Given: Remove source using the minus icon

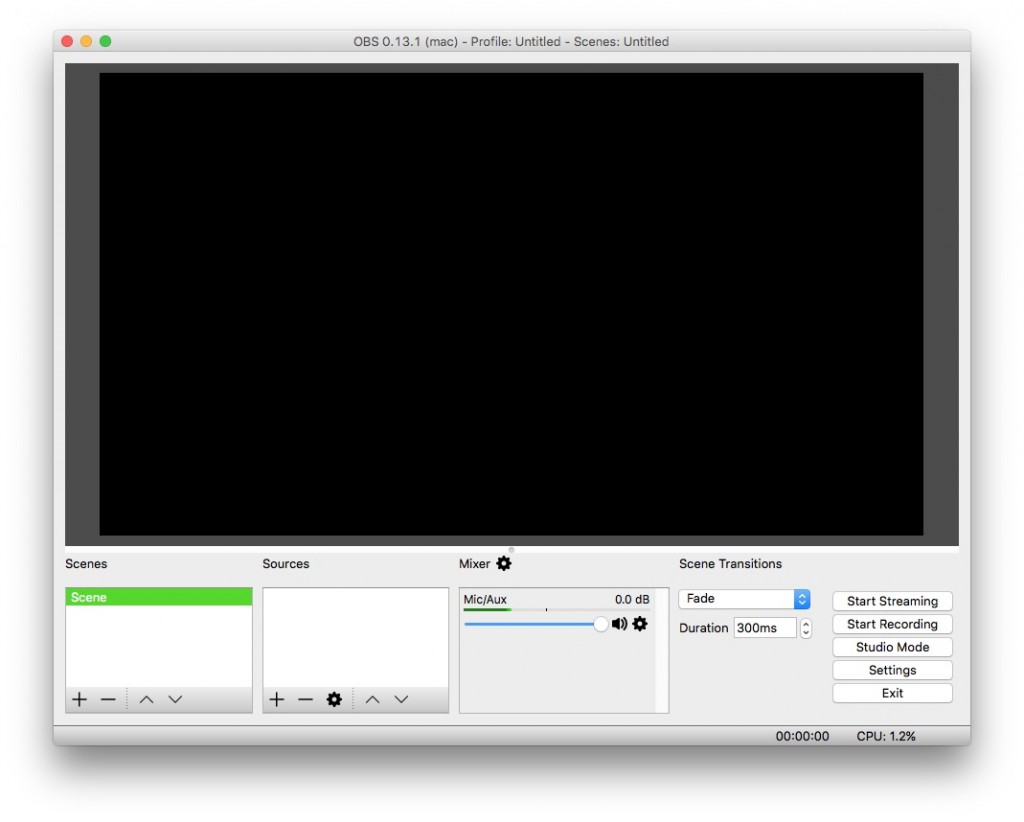Looking at the screenshot, I should coord(305,700).
